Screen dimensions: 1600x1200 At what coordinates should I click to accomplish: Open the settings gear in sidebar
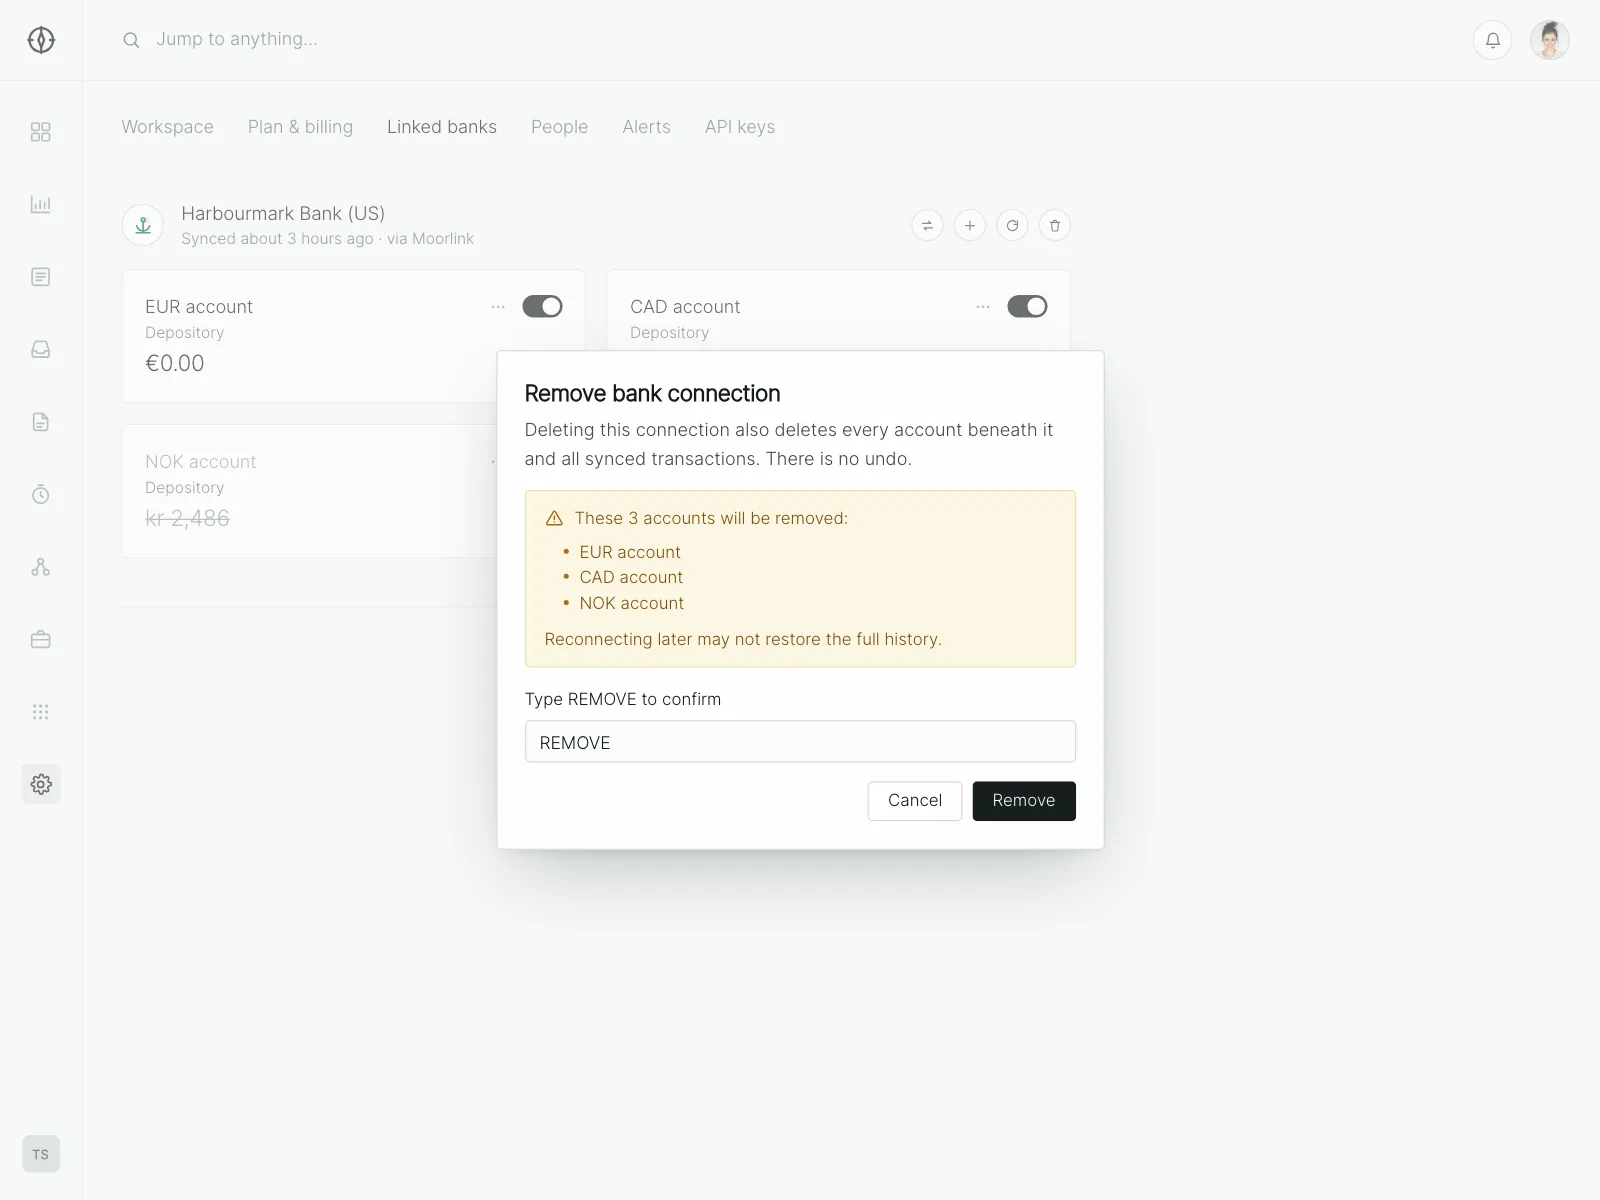click(41, 784)
